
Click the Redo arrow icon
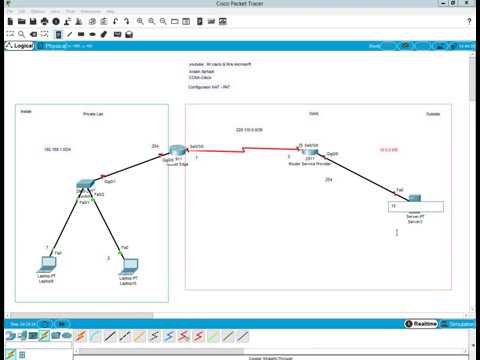[127, 22]
